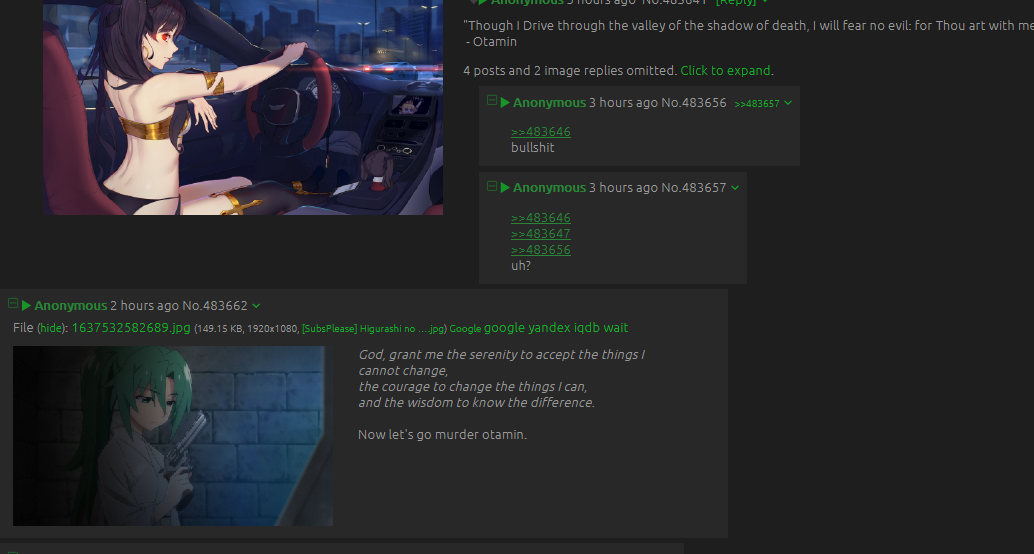
Task: Hide post No.483656 with the minus box
Action: tap(491, 100)
